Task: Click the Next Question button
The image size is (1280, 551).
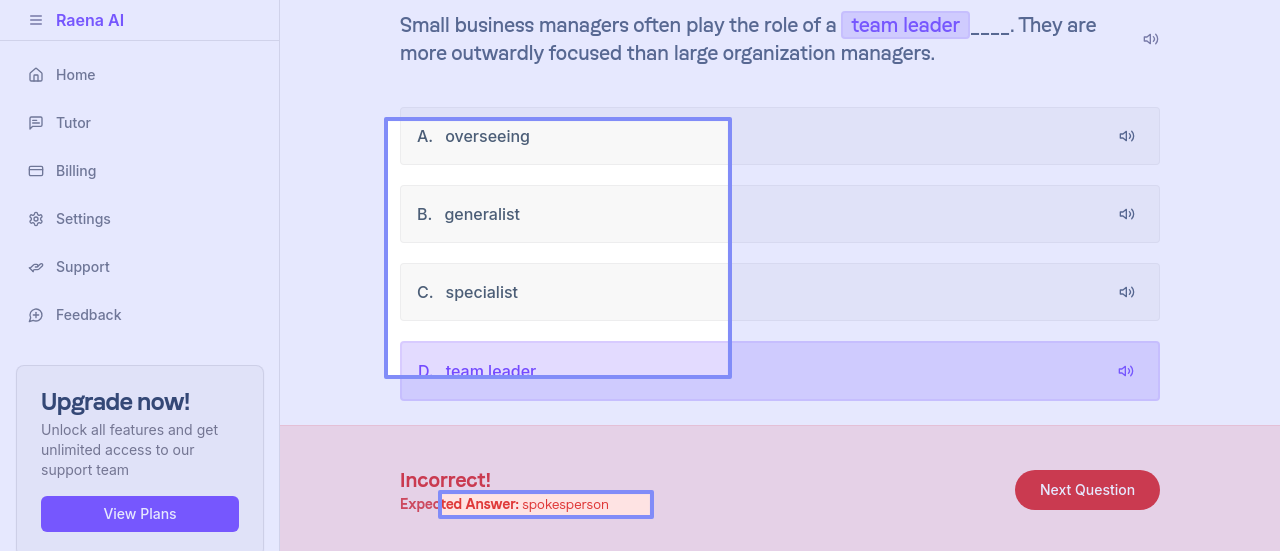Action: pos(1087,490)
